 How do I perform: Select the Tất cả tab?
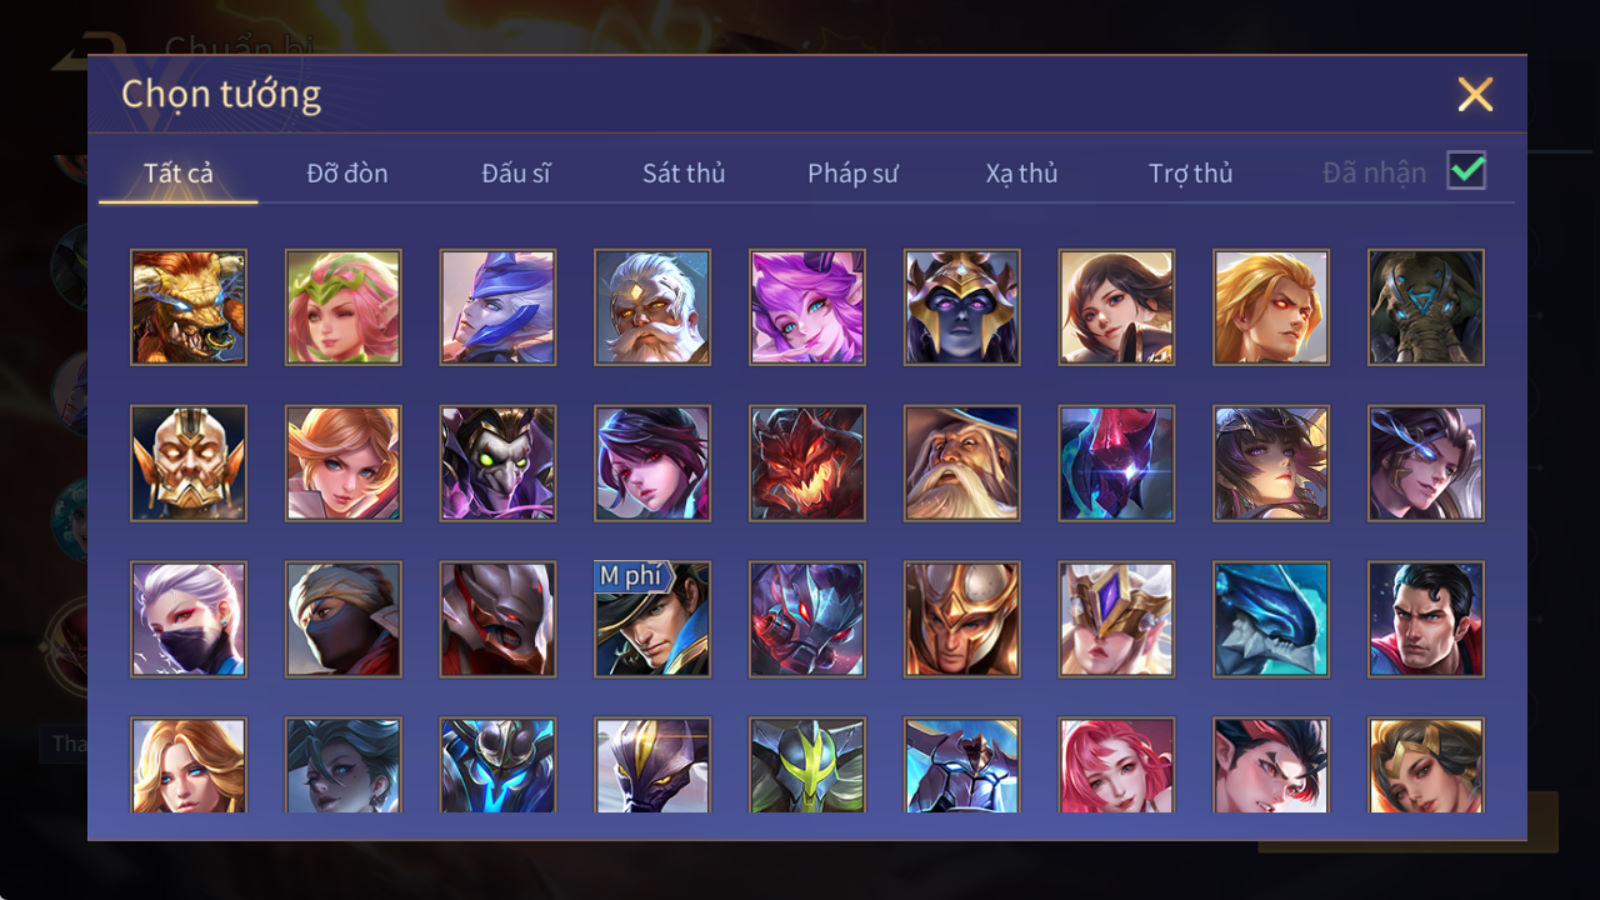pos(178,173)
